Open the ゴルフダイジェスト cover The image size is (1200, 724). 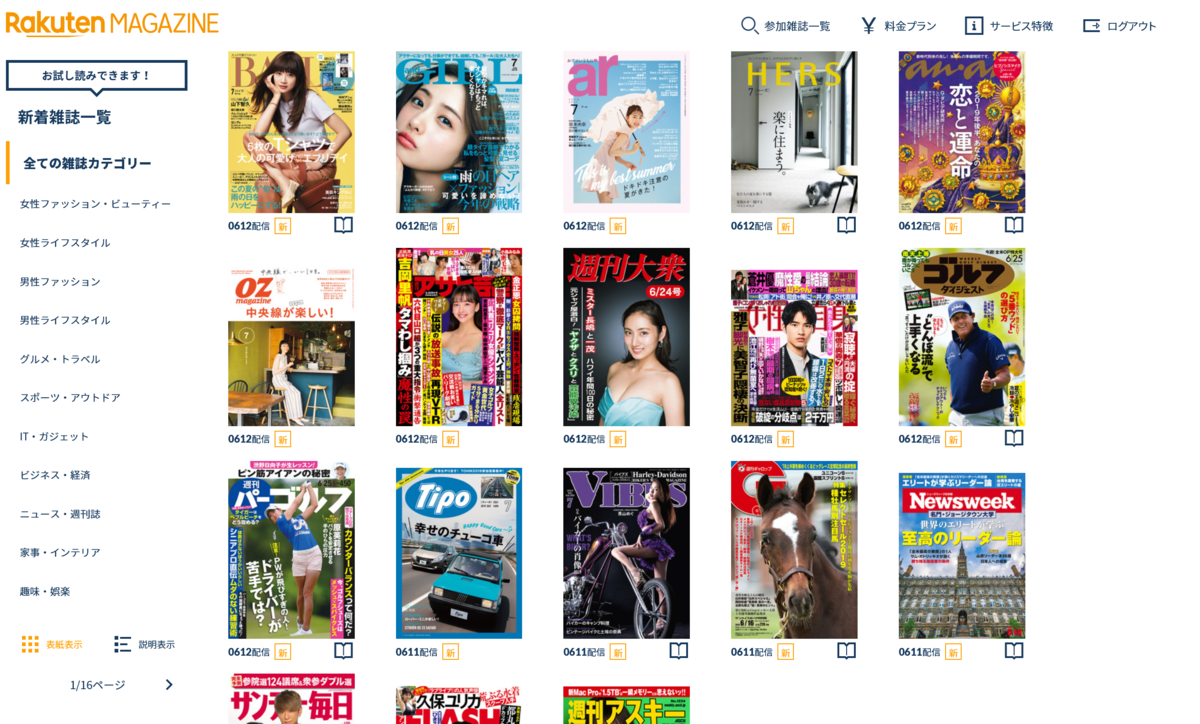(962, 337)
